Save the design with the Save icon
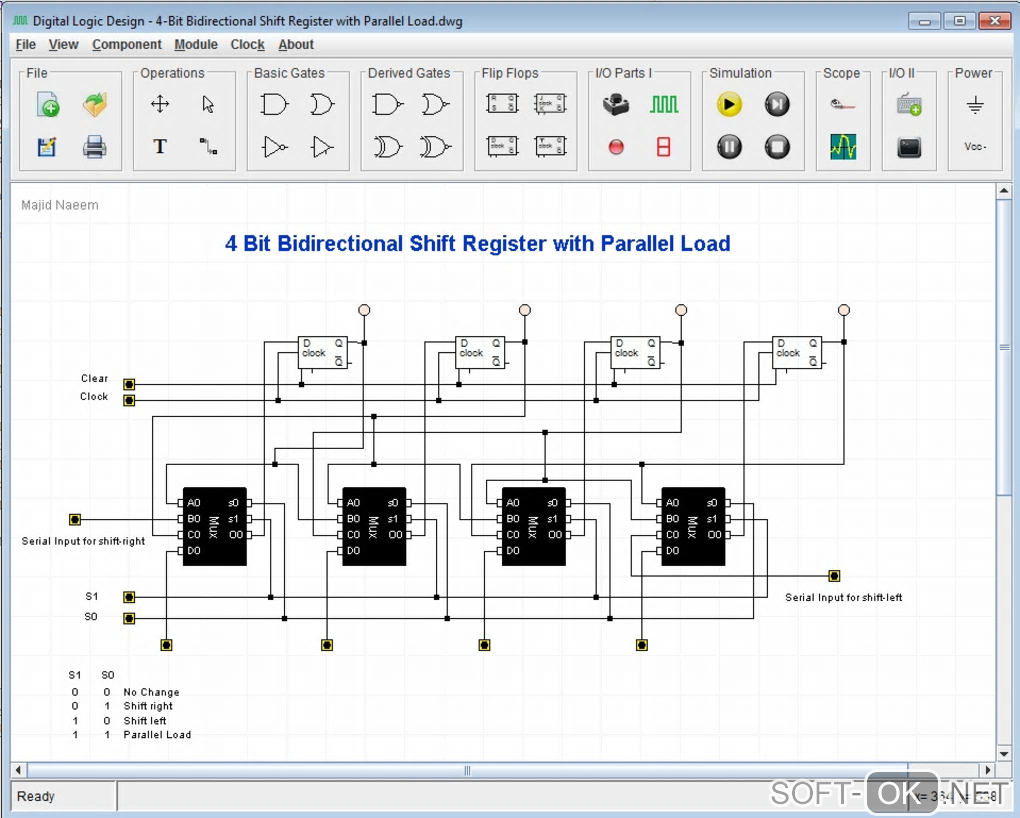The height and width of the screenshot is (818, 1020). (47, 147)
